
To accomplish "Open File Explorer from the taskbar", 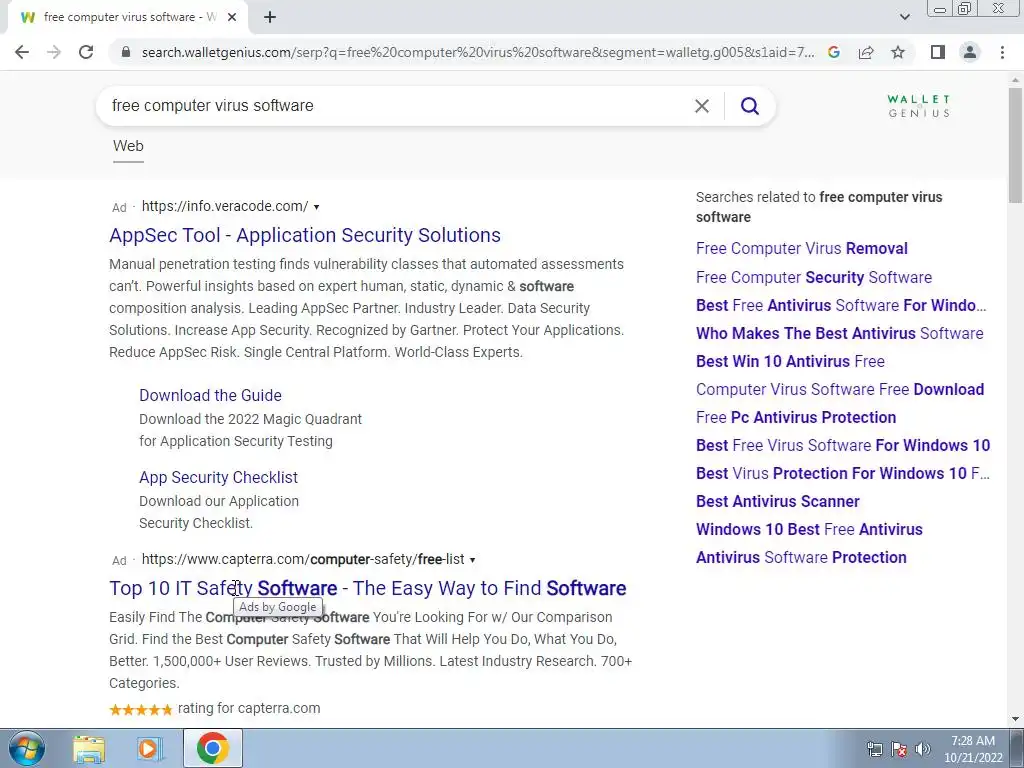I will (x=89, y=748).
